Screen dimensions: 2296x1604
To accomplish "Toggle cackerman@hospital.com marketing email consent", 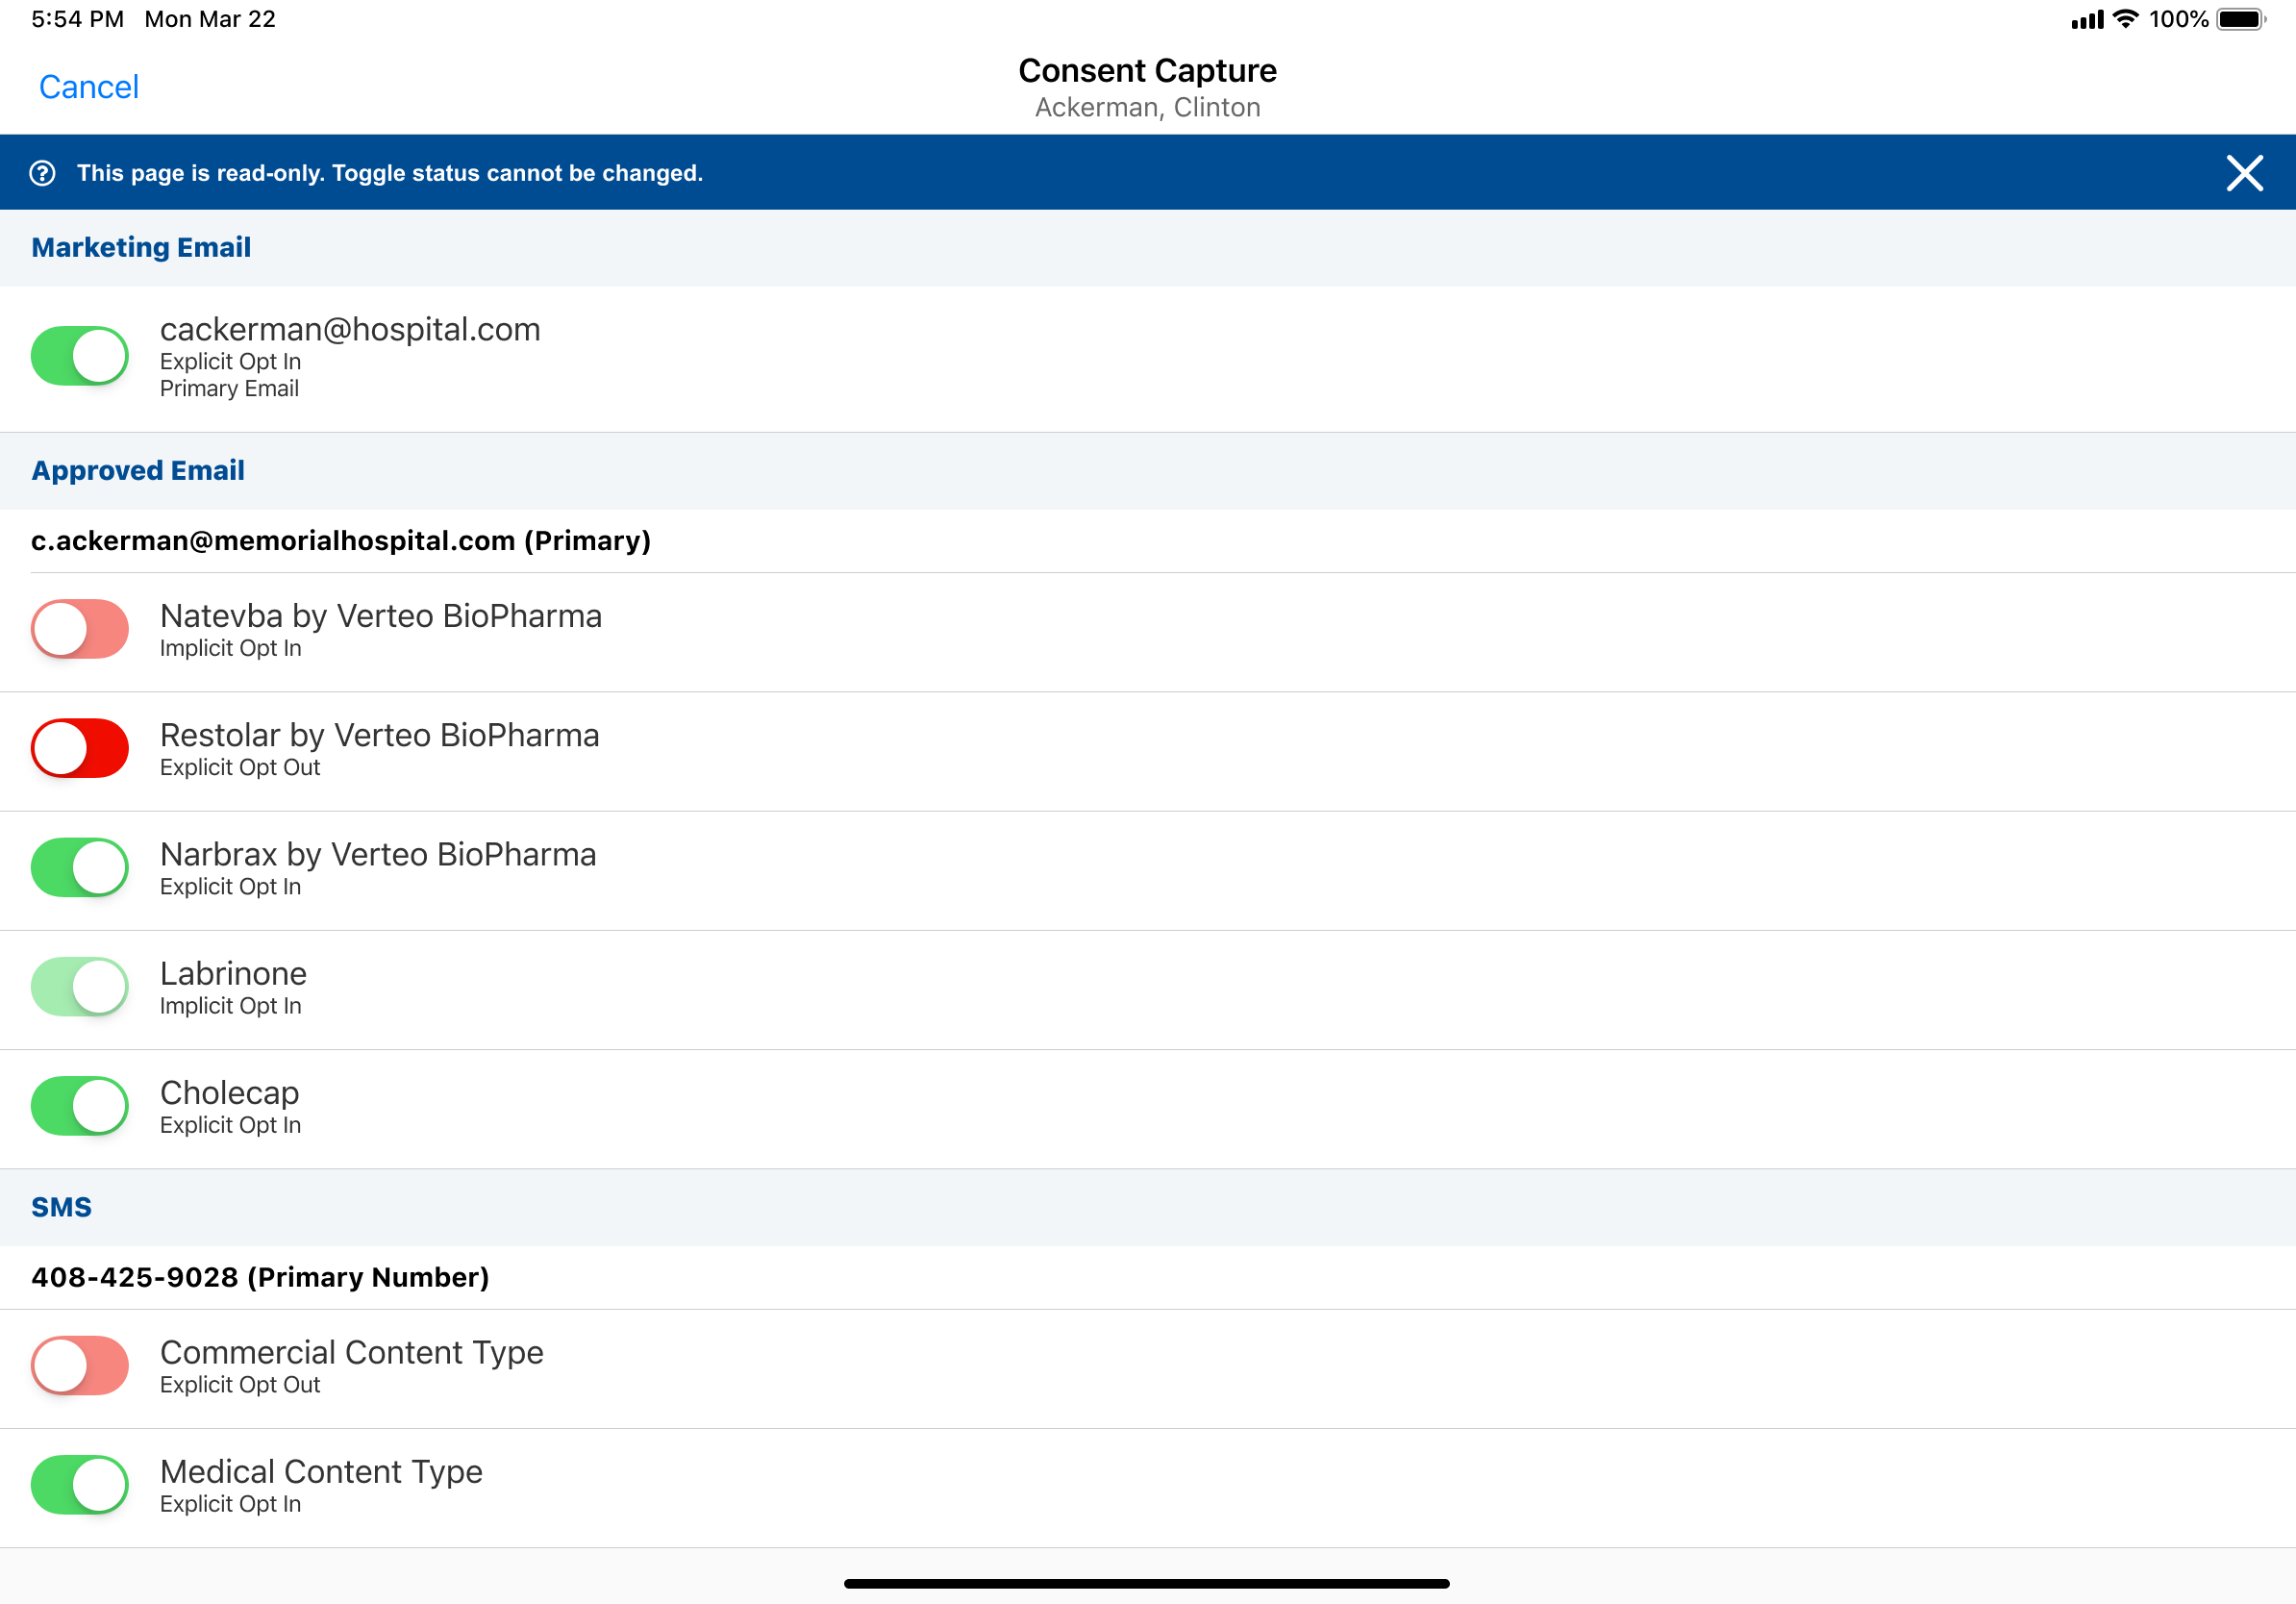I will (x=80, y=355).
